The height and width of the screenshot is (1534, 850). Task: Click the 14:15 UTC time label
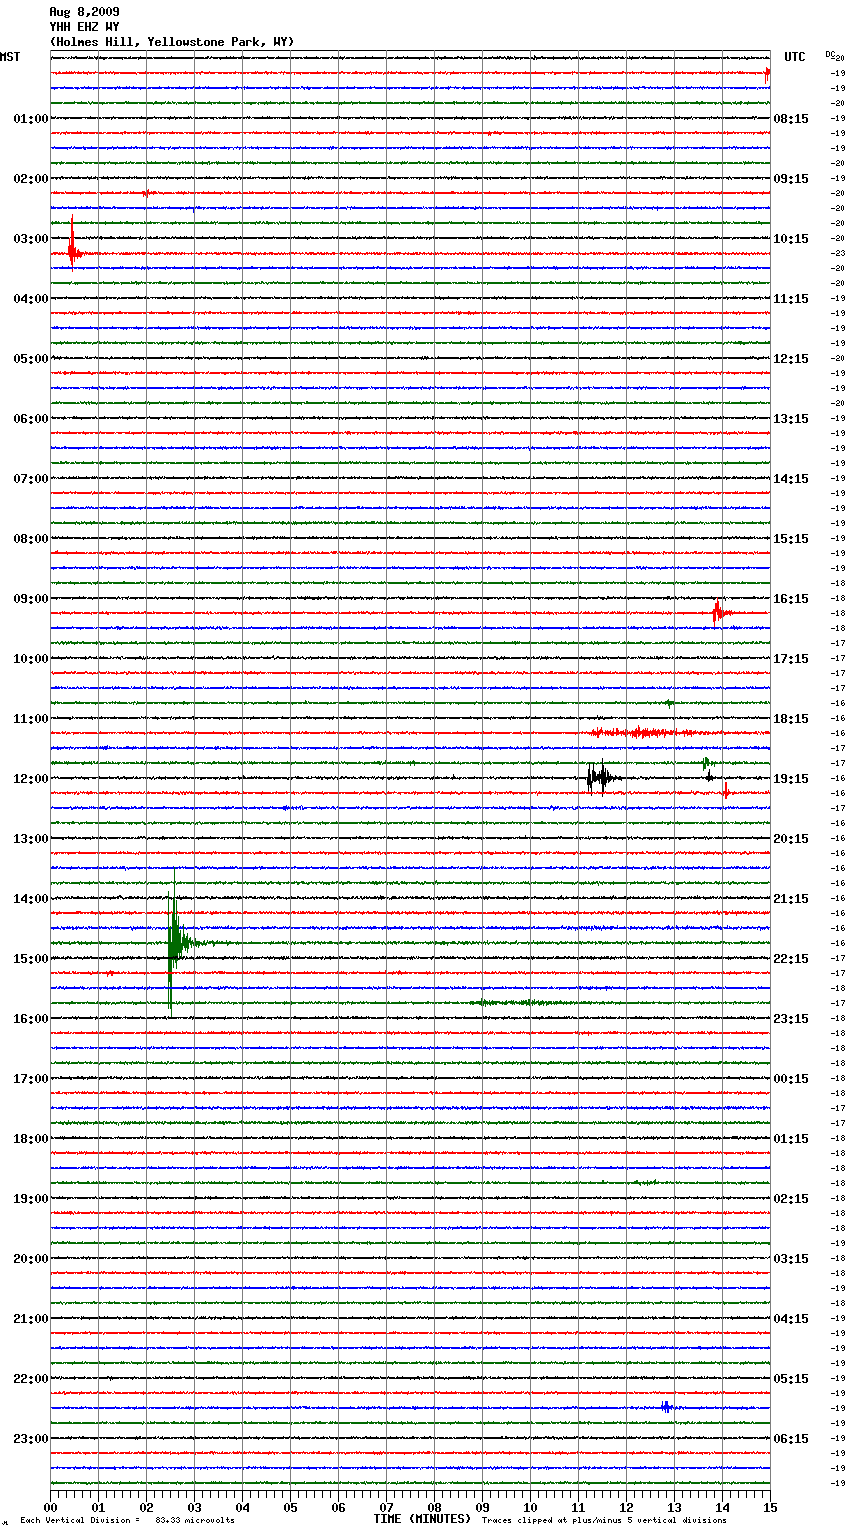tap(791, 479)
